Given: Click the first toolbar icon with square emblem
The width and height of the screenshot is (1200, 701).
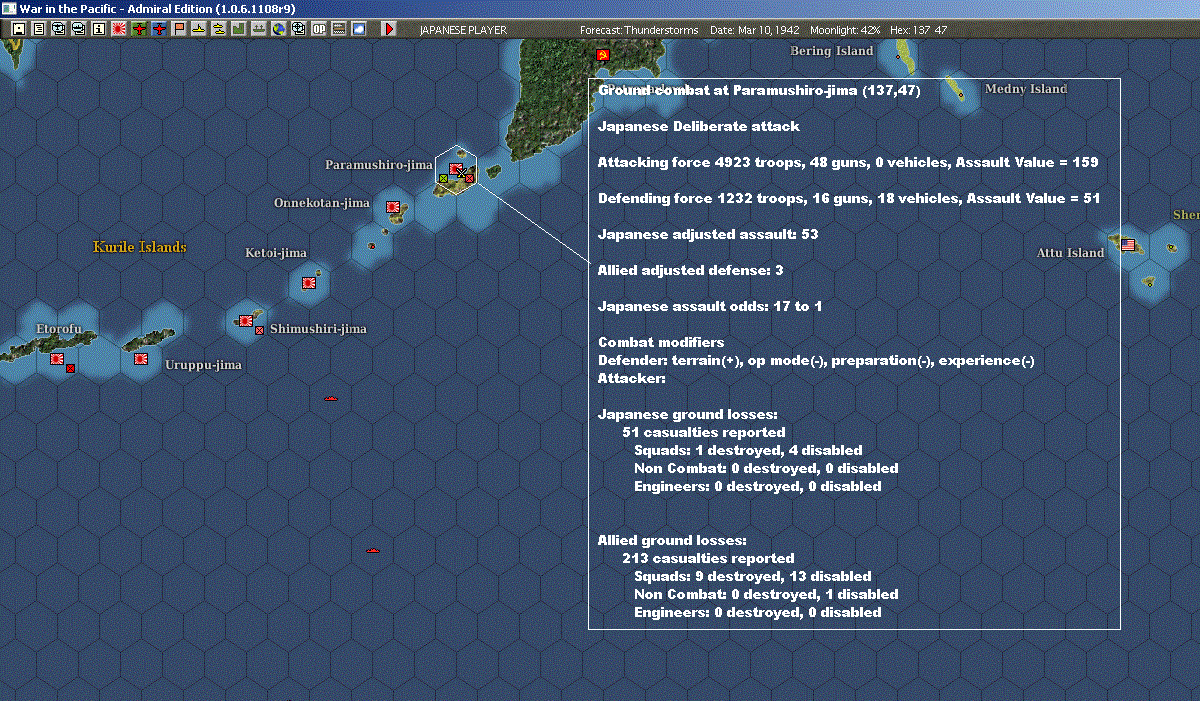Looking at the screenshot, I should tap(18, 29).
